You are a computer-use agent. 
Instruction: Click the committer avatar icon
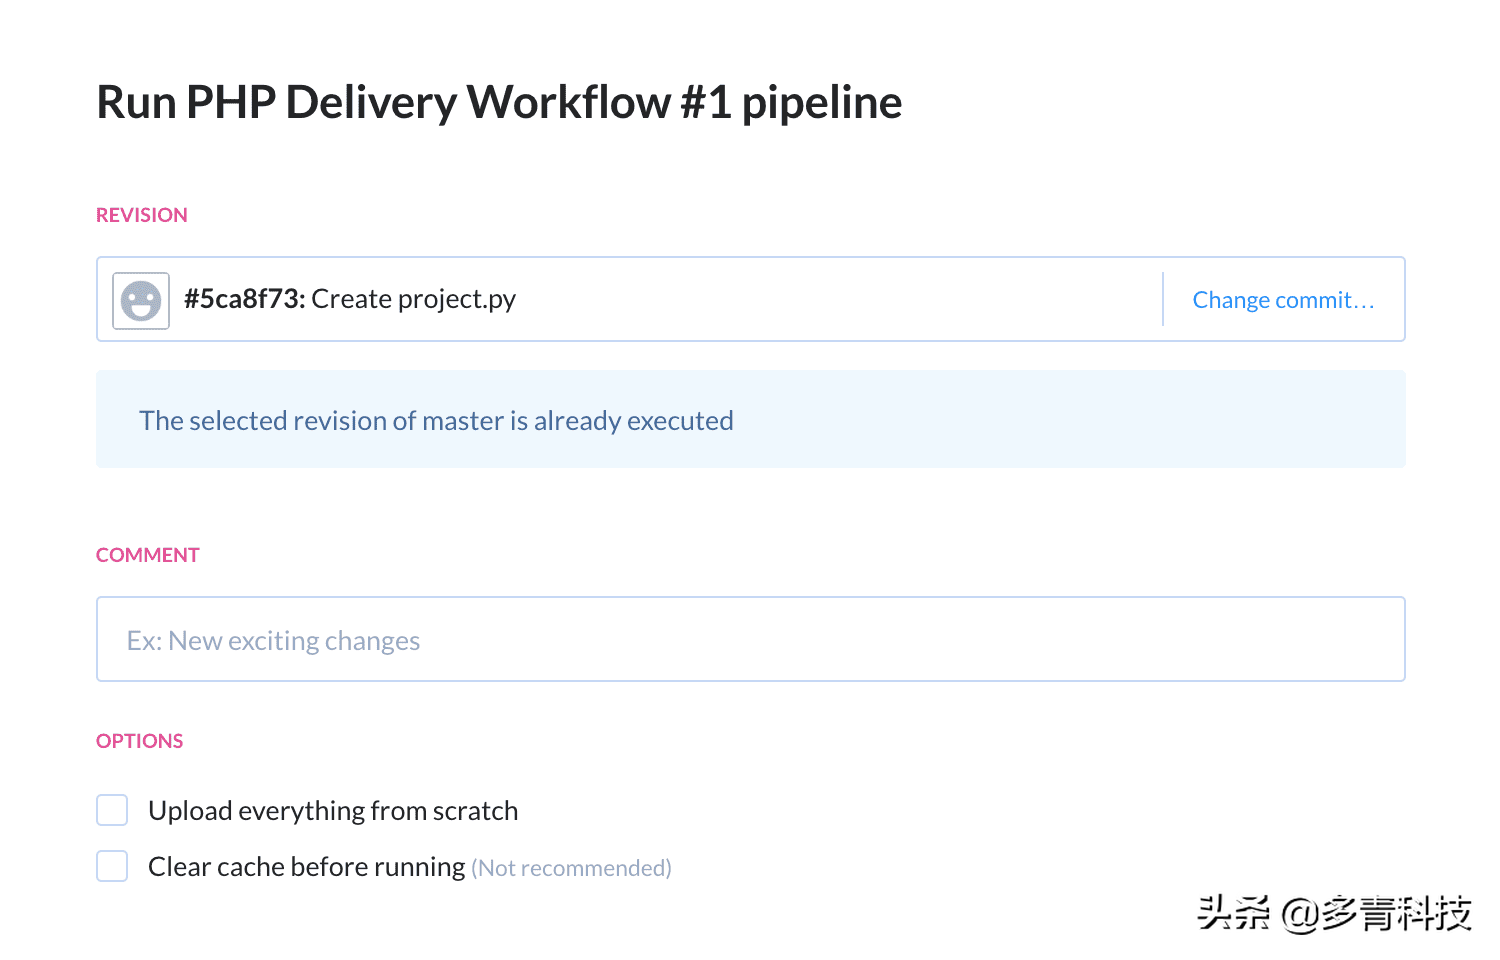pyautogui.click(x=141, y=300)
